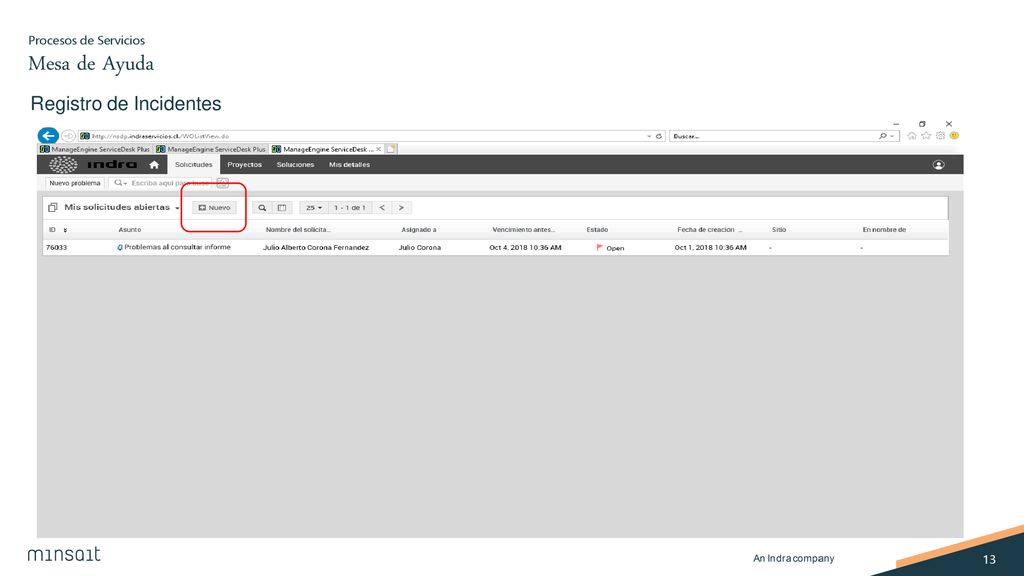Click the attachment icon beside Problemas al consultar
Screen dimensions: 1024x576
tap(120, 248)
